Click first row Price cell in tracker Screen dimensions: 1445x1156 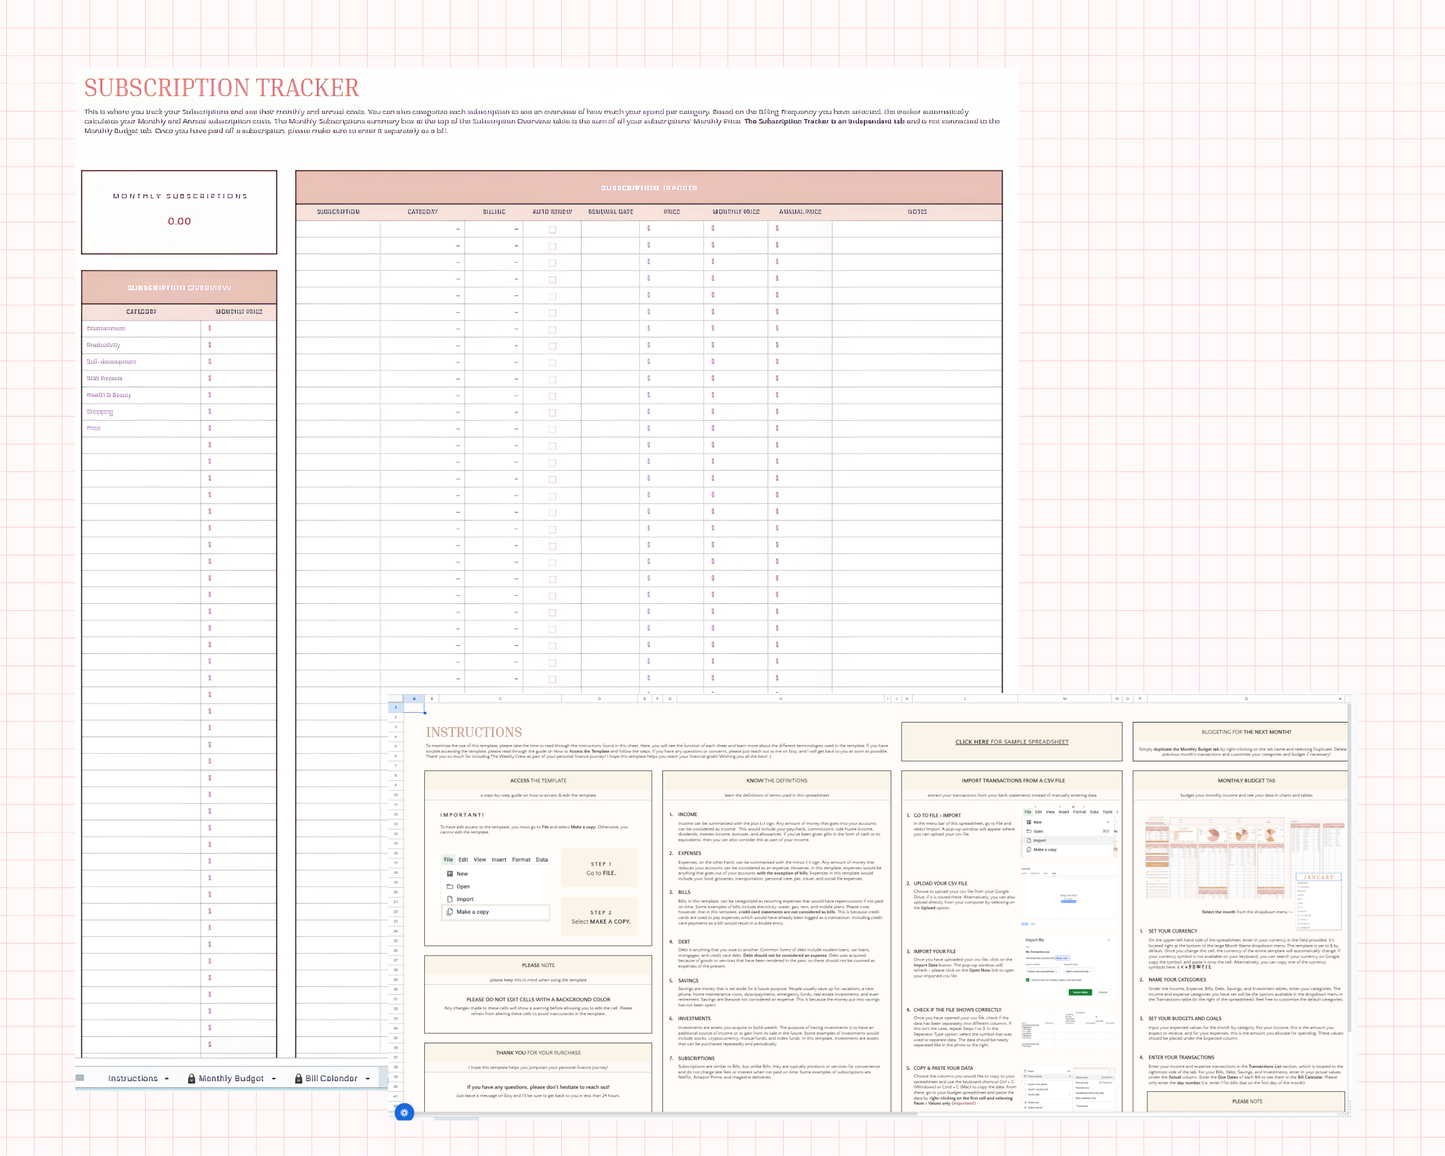click(x=672, y=229)
